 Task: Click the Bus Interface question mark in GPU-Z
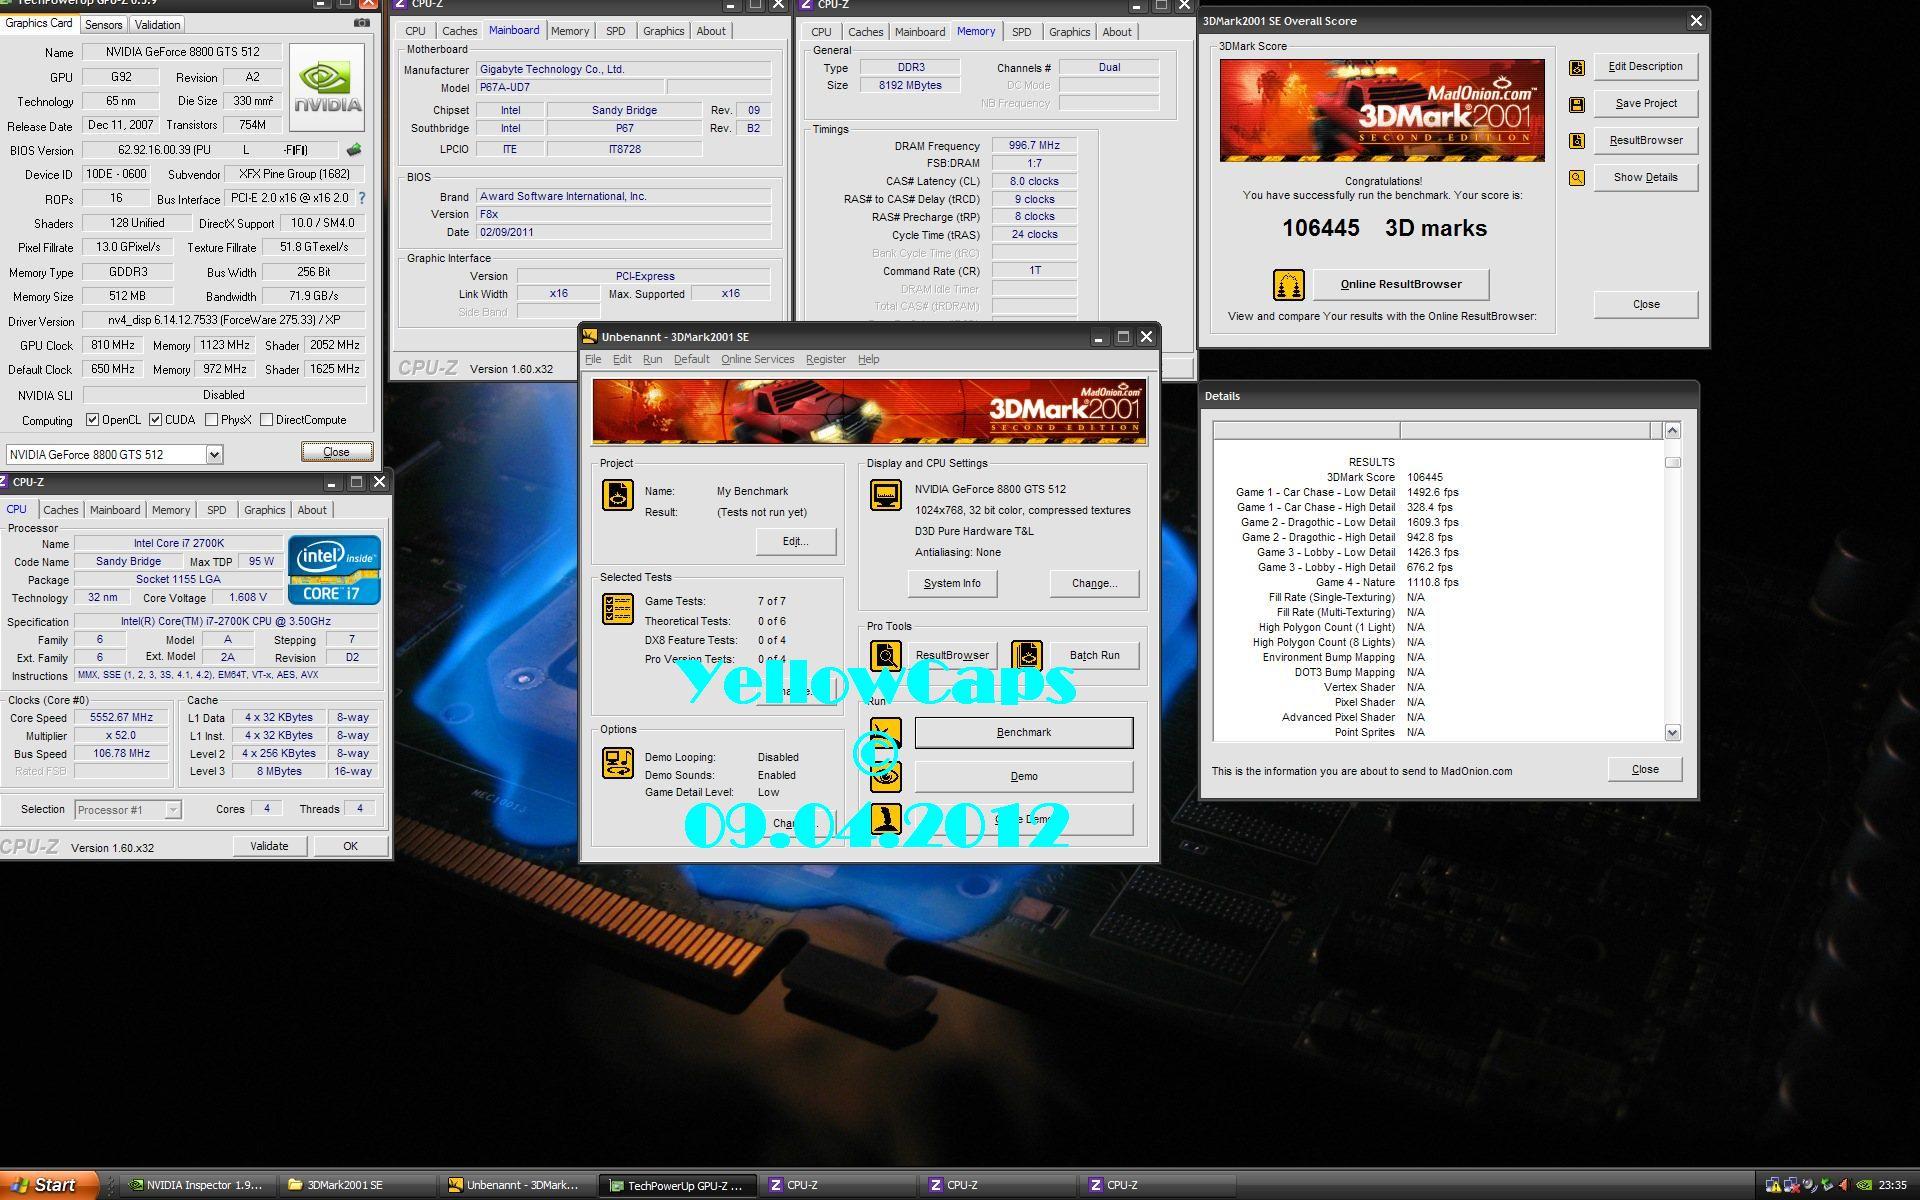tap(362, 198)
